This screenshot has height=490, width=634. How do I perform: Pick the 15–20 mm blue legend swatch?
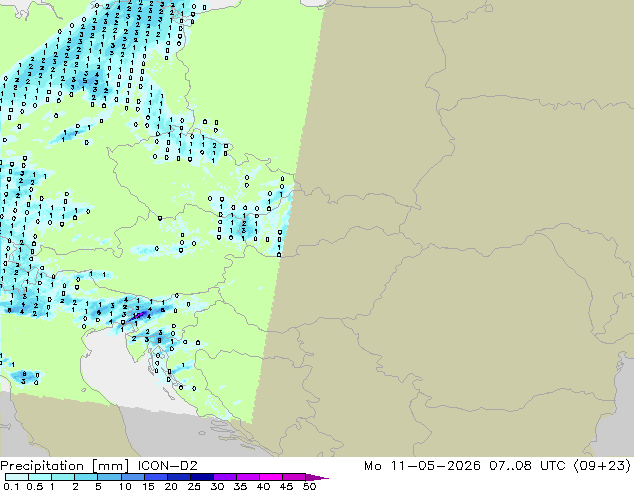click(155, 477)
